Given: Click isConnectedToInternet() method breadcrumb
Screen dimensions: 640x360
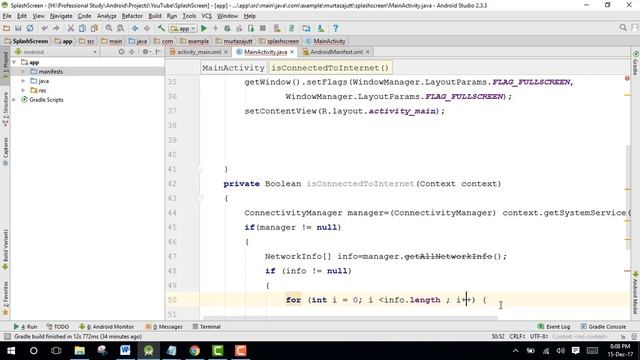Looking at the screenshot, I should (x=330, y=68).
